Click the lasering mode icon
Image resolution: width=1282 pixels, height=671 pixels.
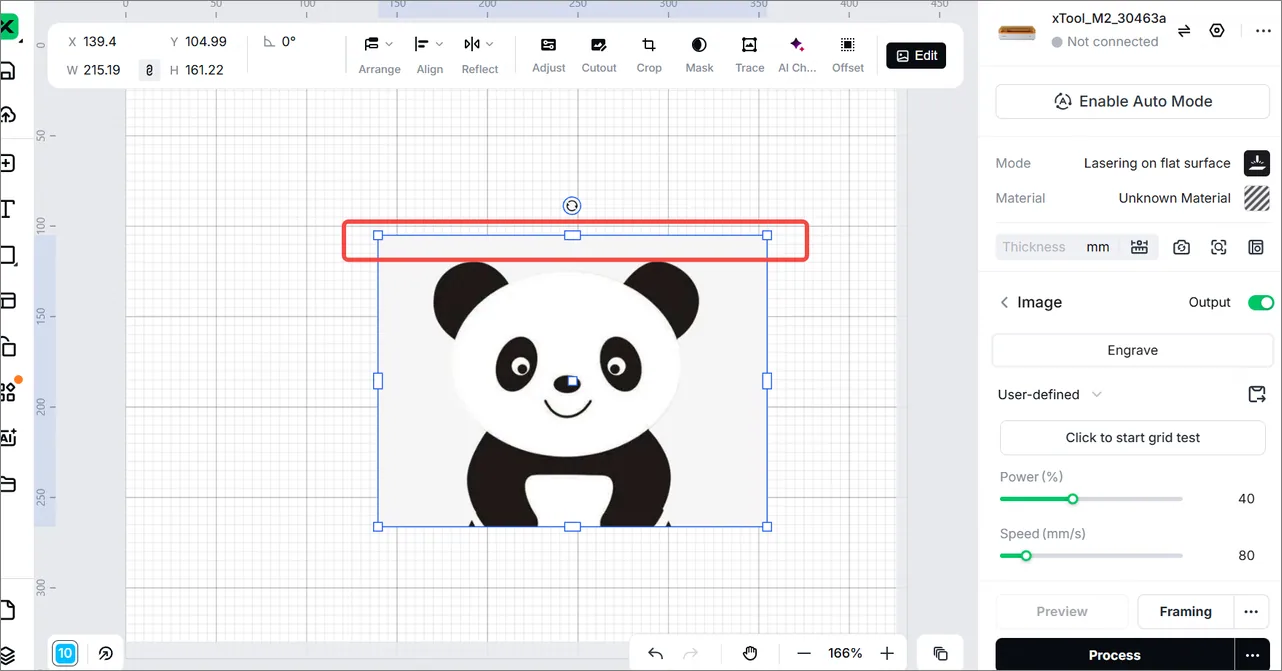[1257, 162]
